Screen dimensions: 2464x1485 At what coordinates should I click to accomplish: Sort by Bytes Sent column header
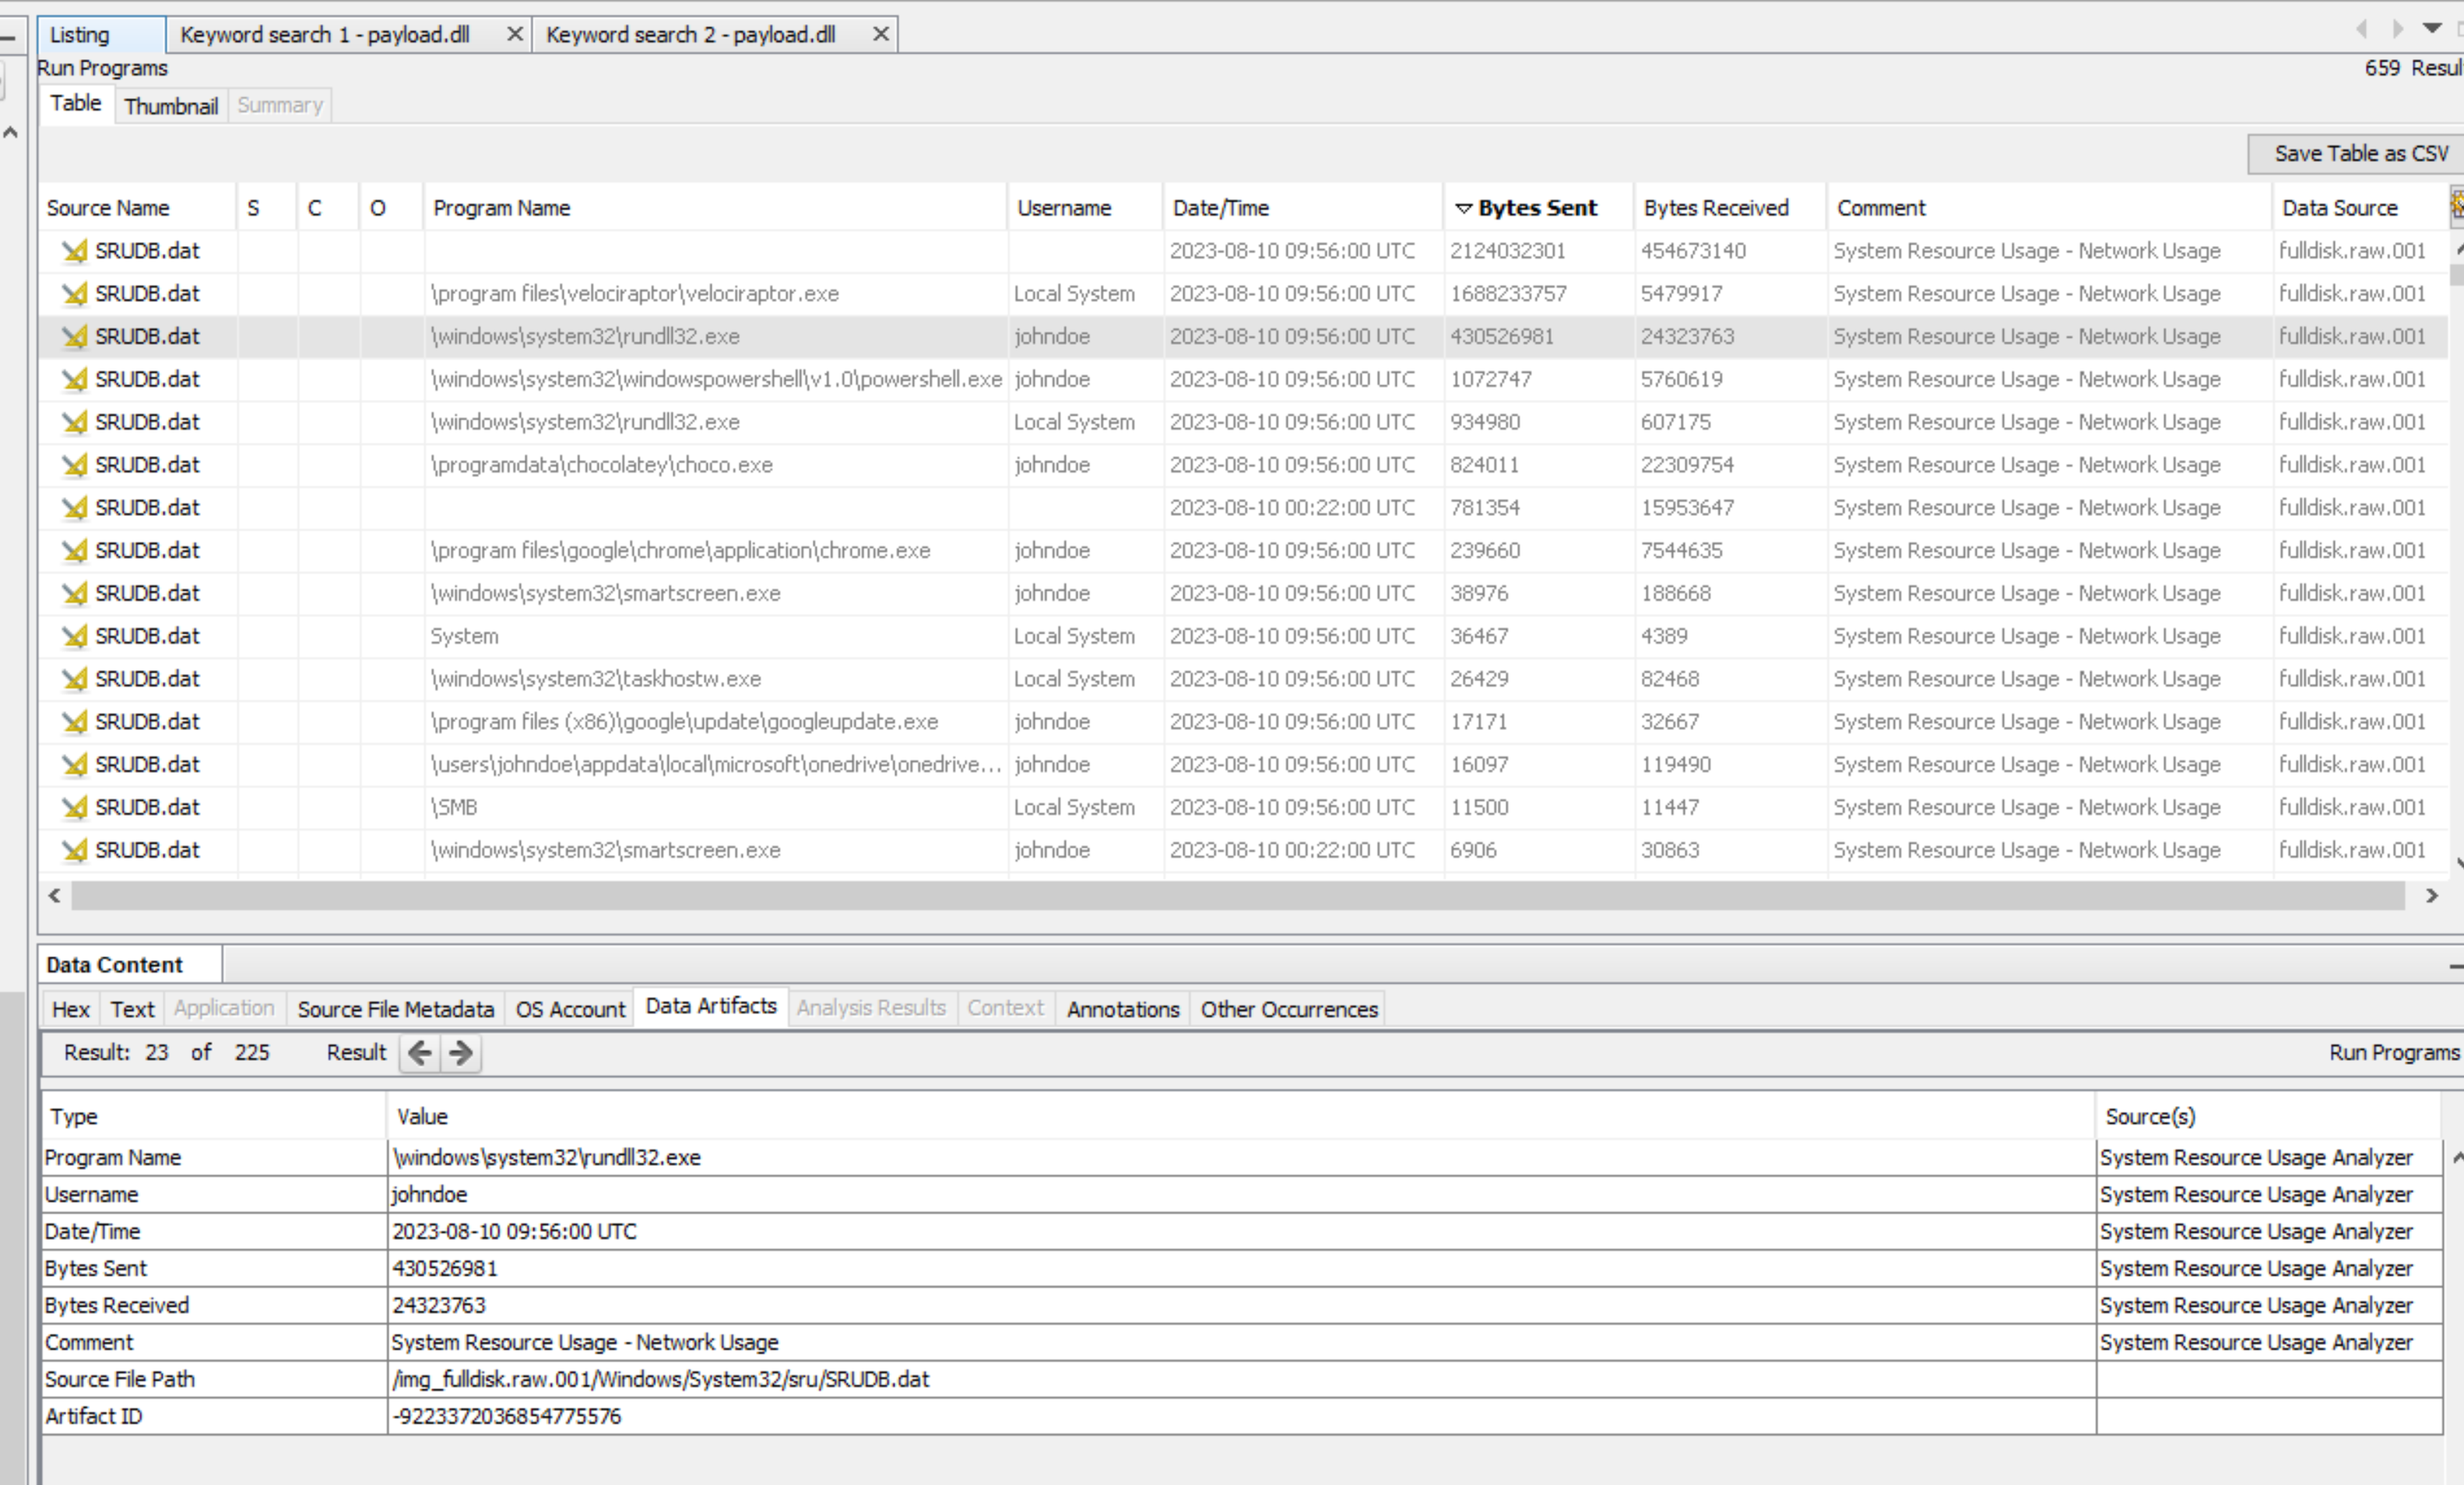coord(1538,208)
